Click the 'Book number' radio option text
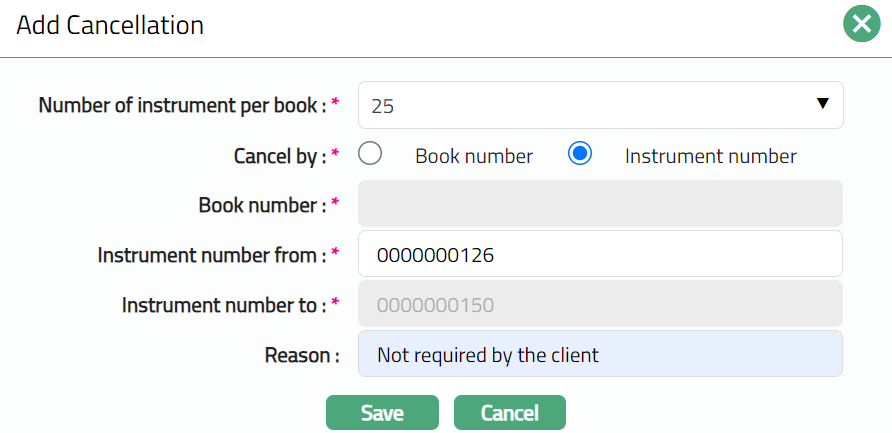 tap(473, 156)
